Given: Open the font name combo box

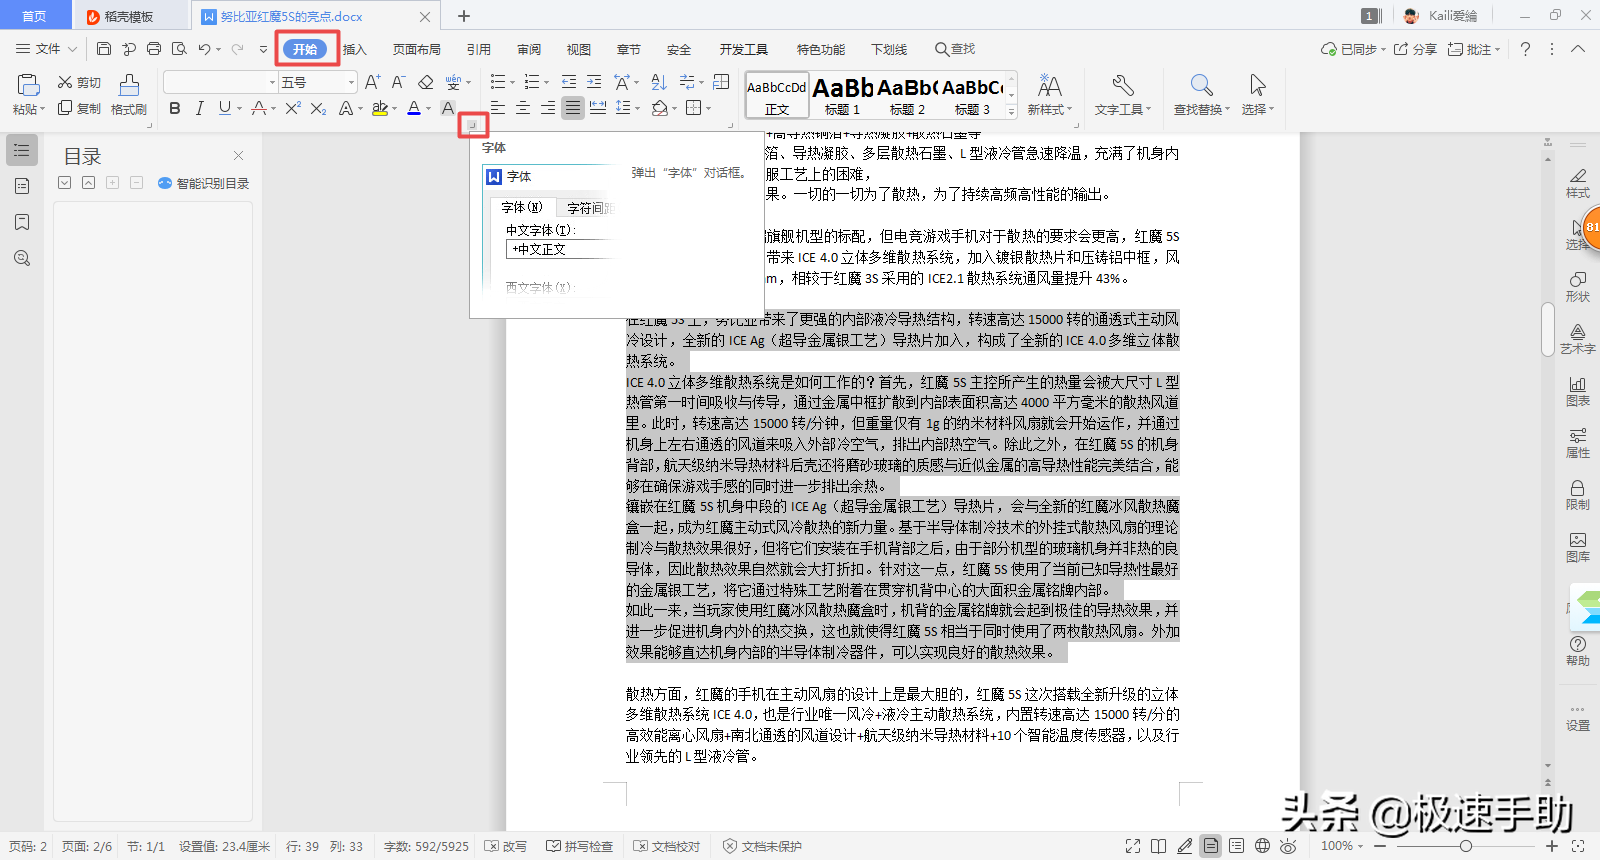Looking at the screenshot, I should point(220,82).
